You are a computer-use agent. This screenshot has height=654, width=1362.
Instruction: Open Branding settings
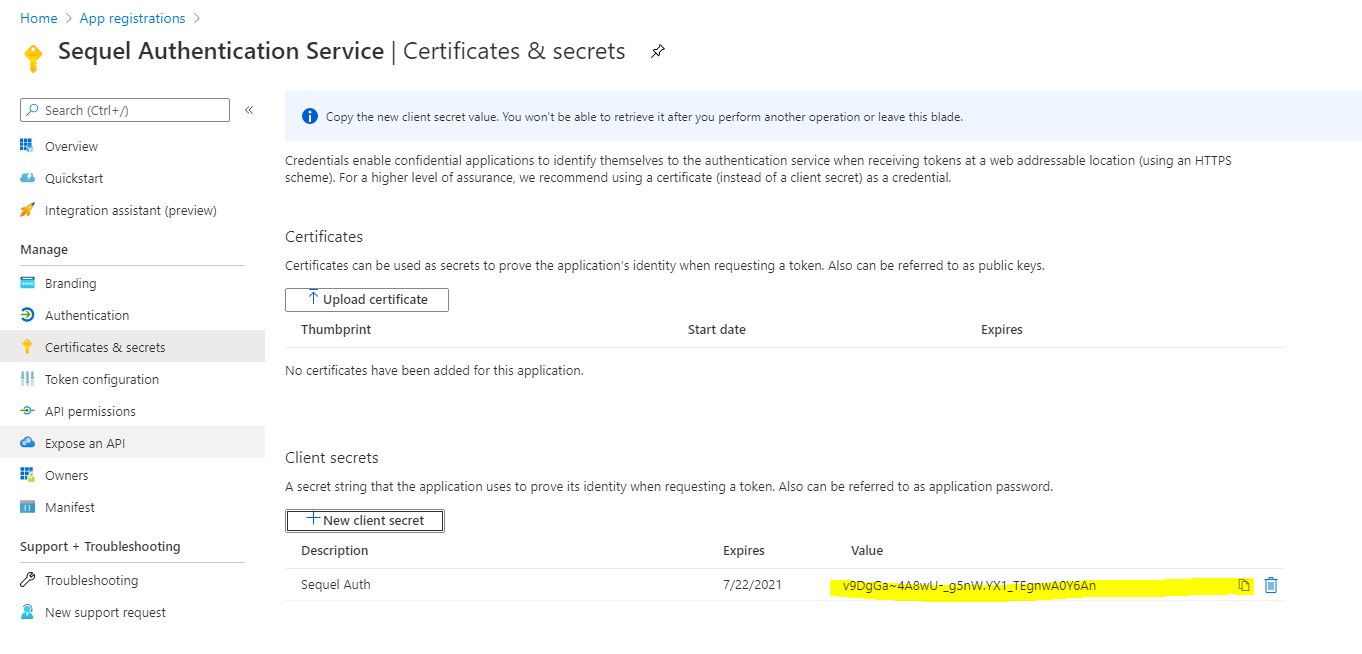coord(71,283)
